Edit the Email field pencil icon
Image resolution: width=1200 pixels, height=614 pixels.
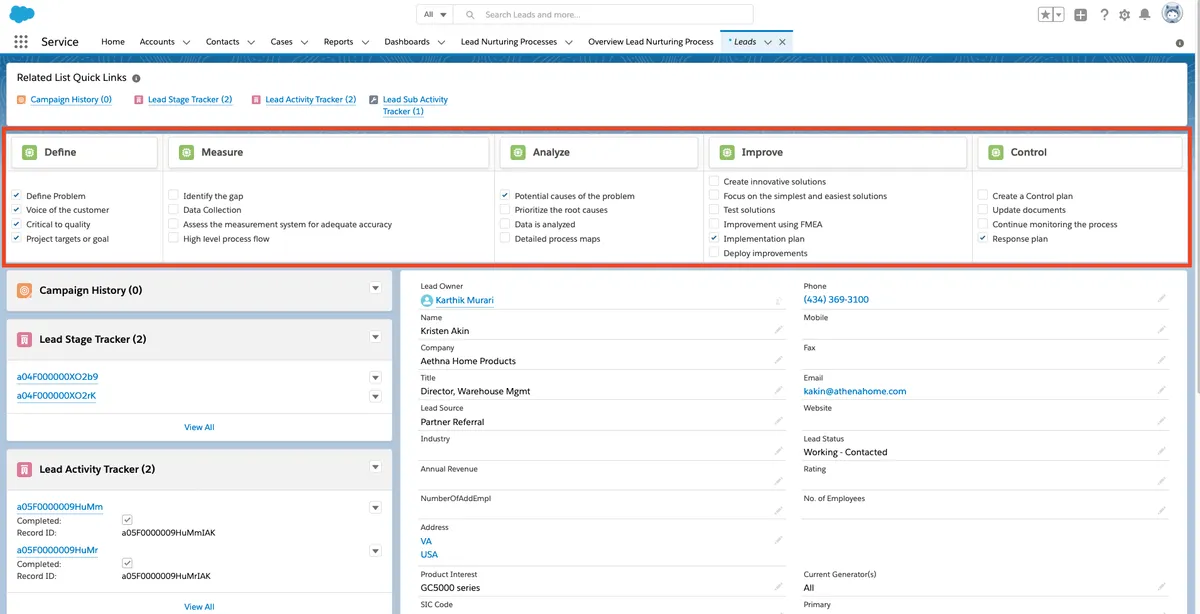(x=1162, y=390)
